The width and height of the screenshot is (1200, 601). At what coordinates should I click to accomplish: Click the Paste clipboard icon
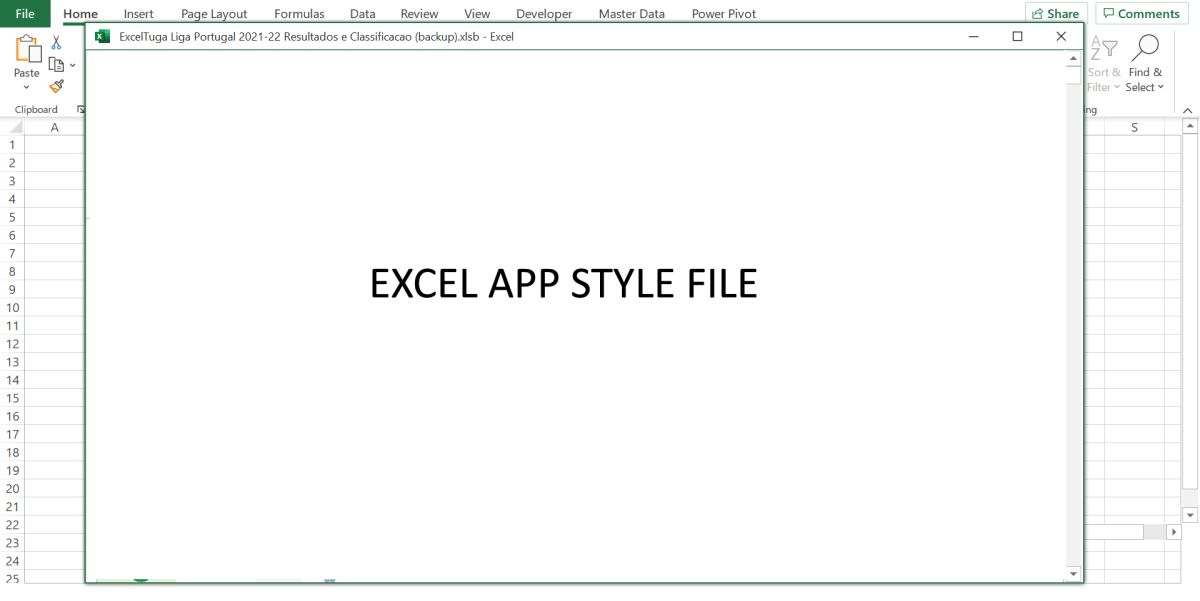(x=27, y=49)
